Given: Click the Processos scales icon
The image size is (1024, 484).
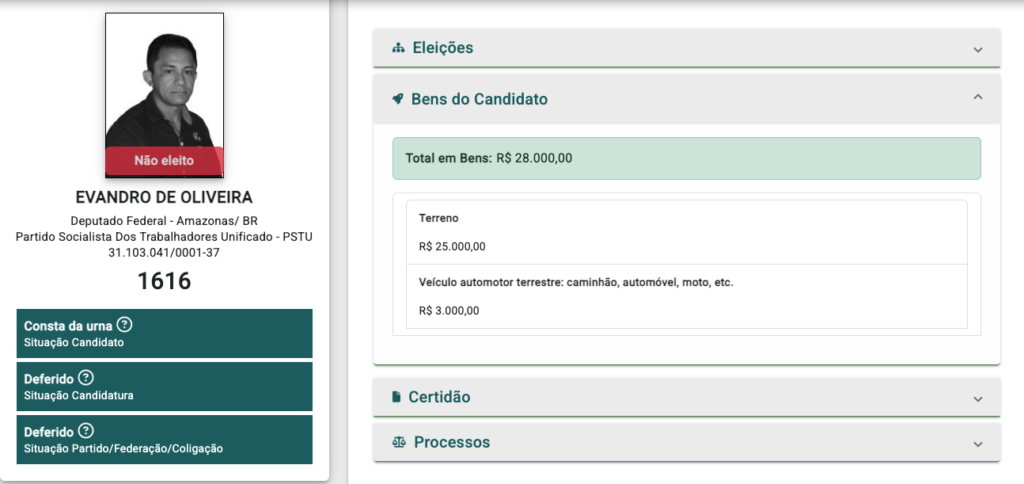Looking at the screenshot, I should pyautogui.click(x=398, y=442).
